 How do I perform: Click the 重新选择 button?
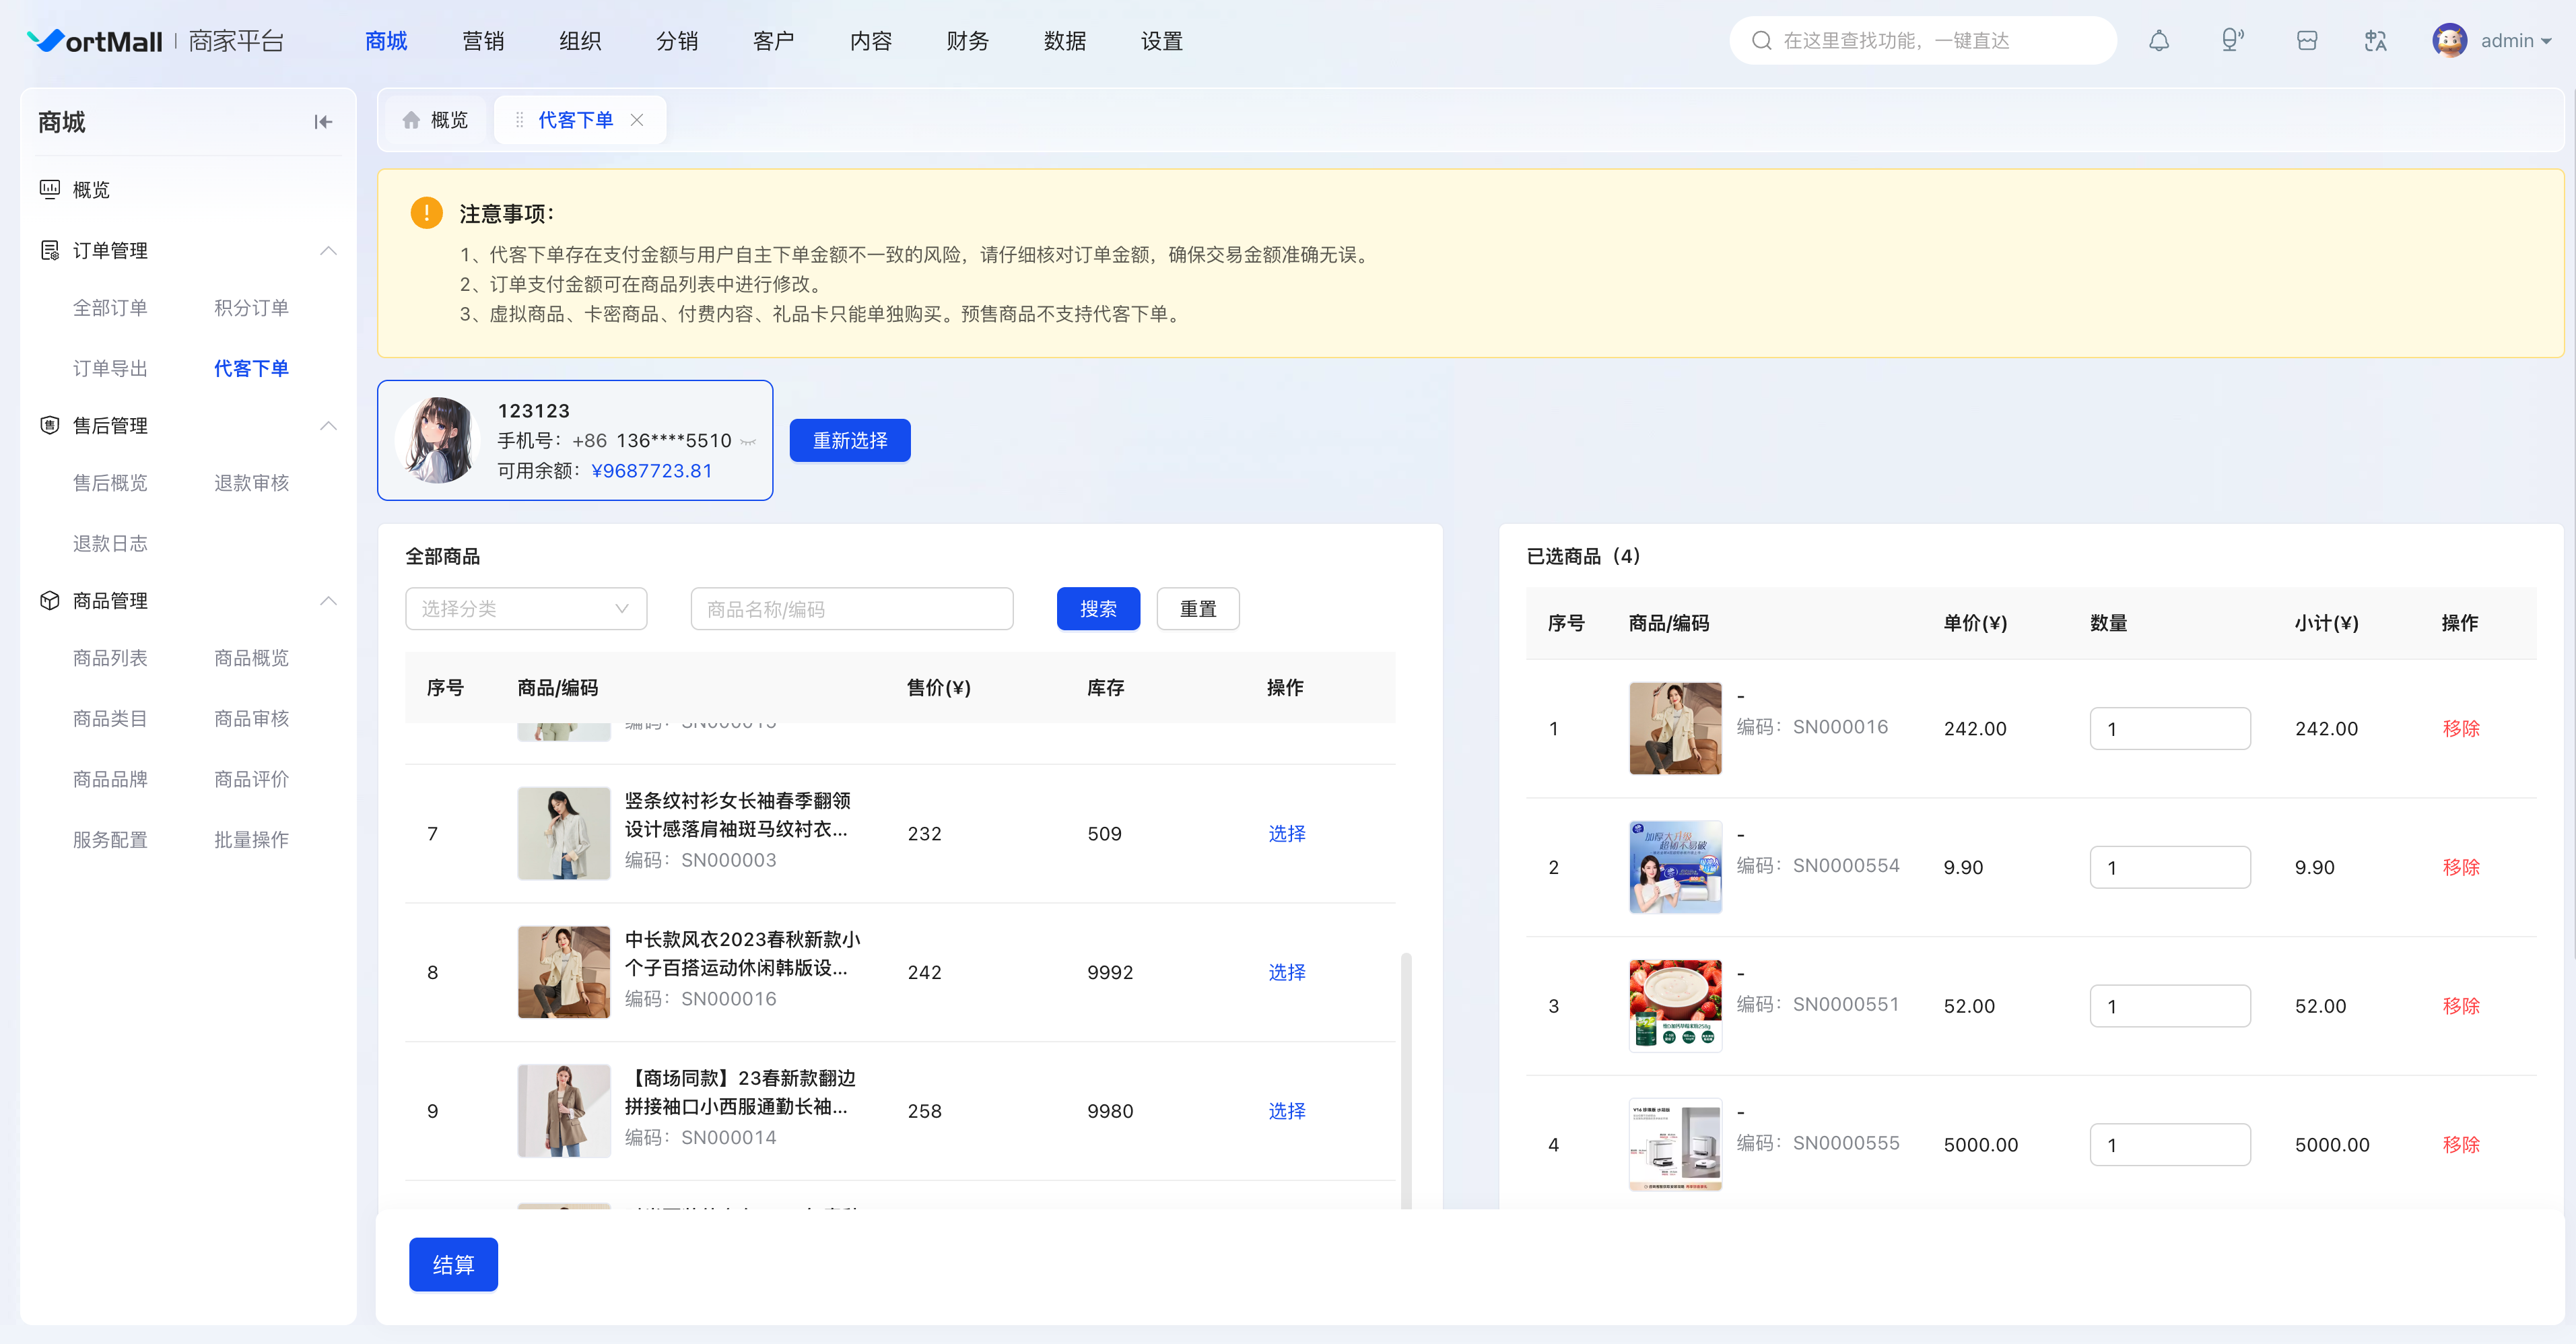click(850, 441)
